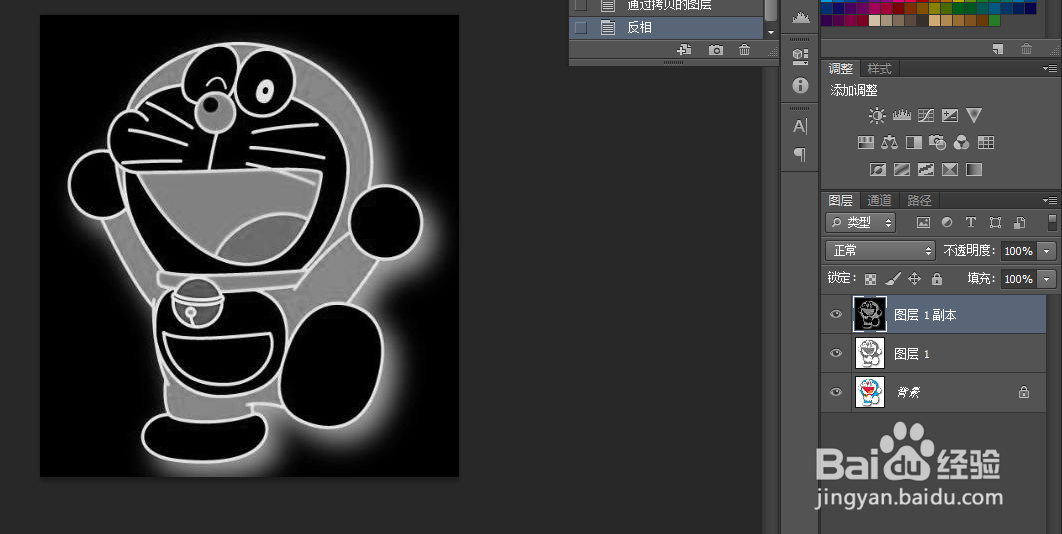
Task: Add a Threshold adjustment
Action: pyautogui.click(x=926, y=169)
